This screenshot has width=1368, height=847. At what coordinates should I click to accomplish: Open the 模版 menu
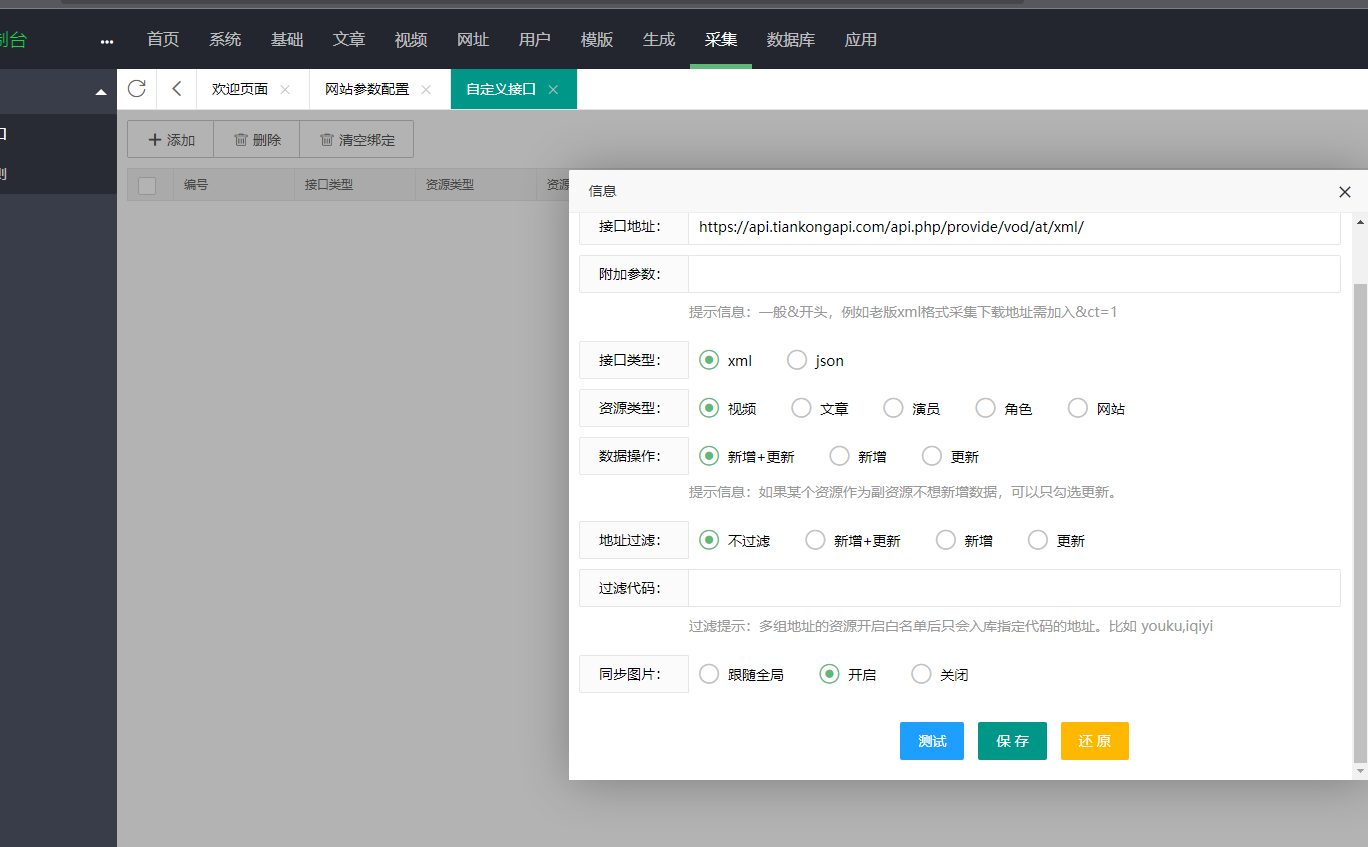coord(597,39)
